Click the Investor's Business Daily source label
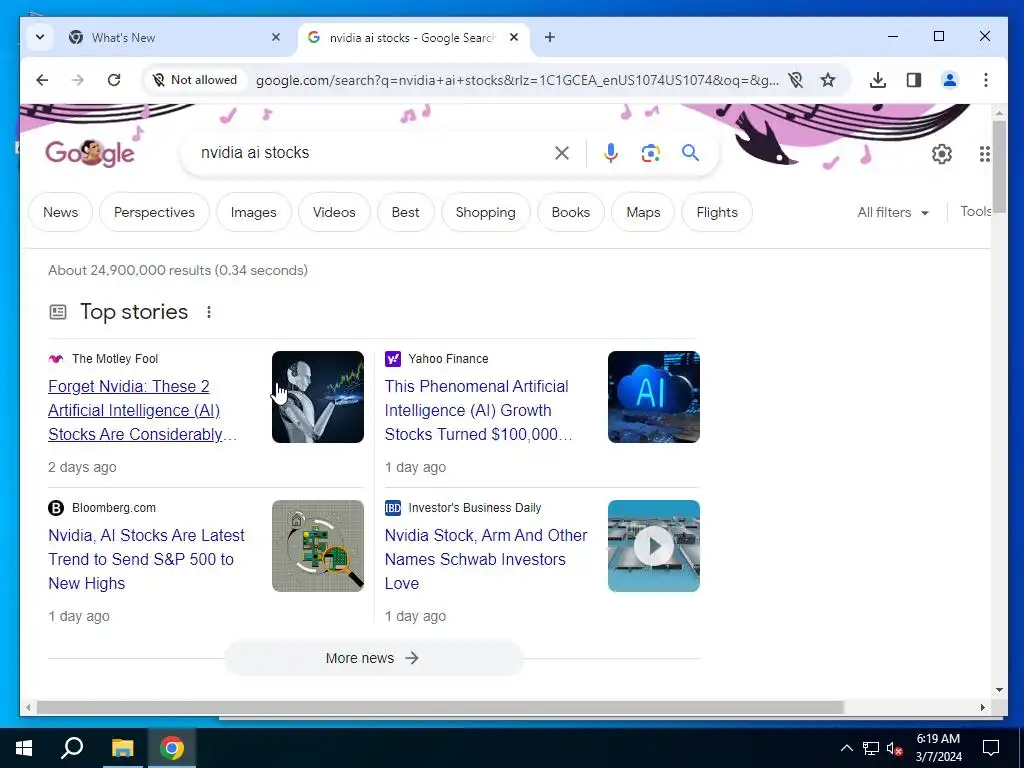This screenshot has height=768, width=1024. [x=475, y=507]
